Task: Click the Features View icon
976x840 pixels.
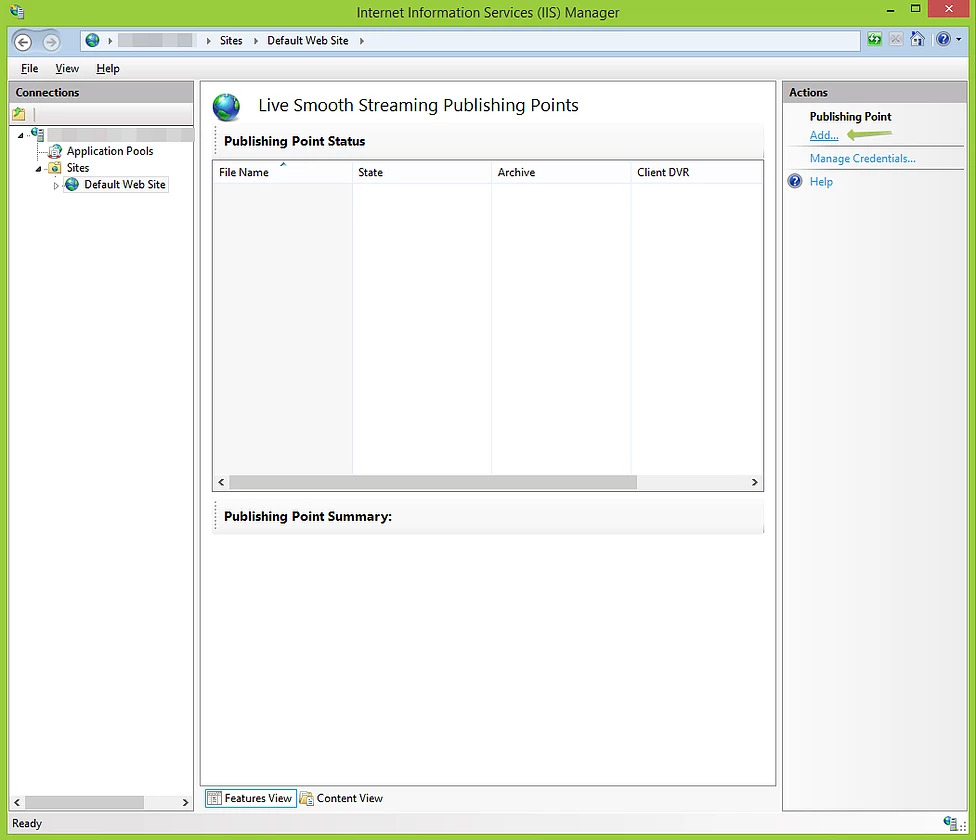Action: click(214, 798)
